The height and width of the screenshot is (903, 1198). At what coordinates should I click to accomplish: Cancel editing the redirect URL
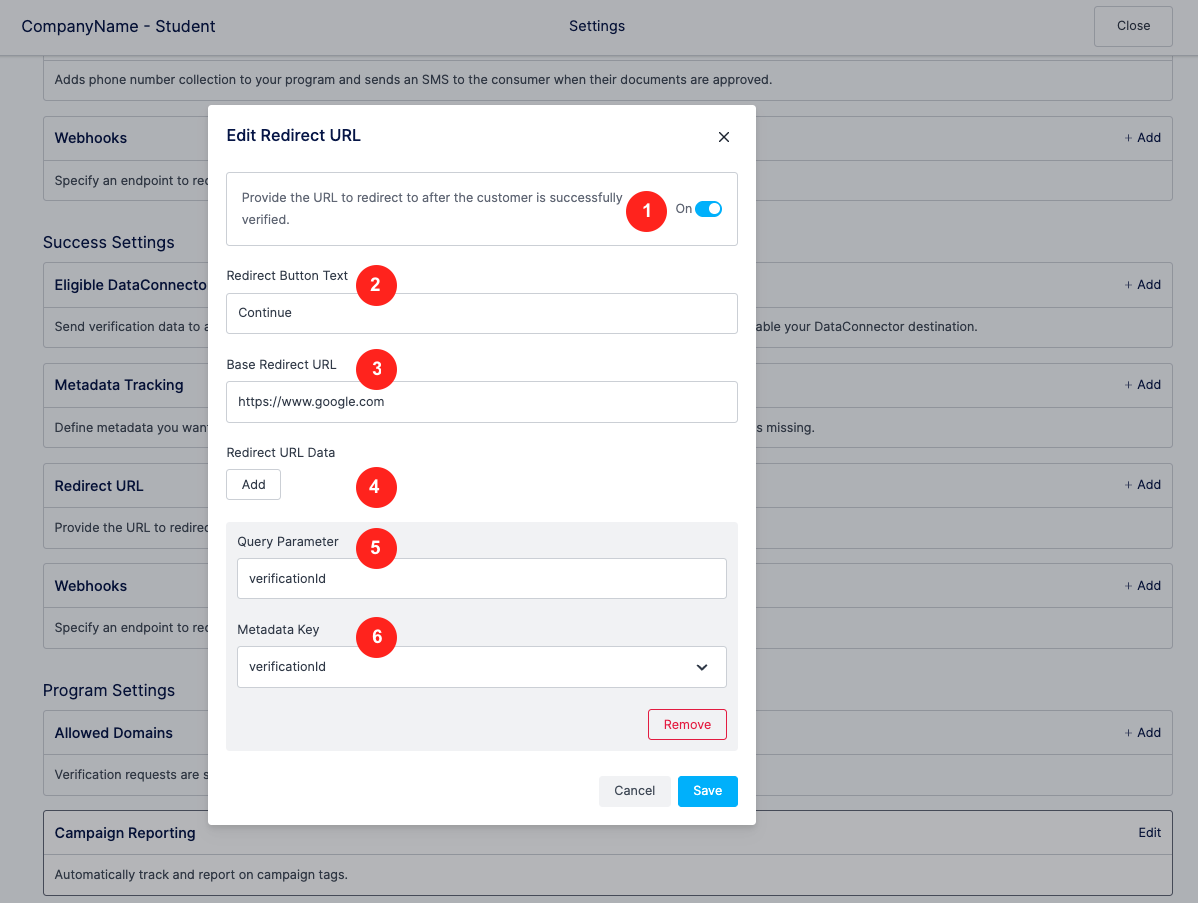click(634, 791)
